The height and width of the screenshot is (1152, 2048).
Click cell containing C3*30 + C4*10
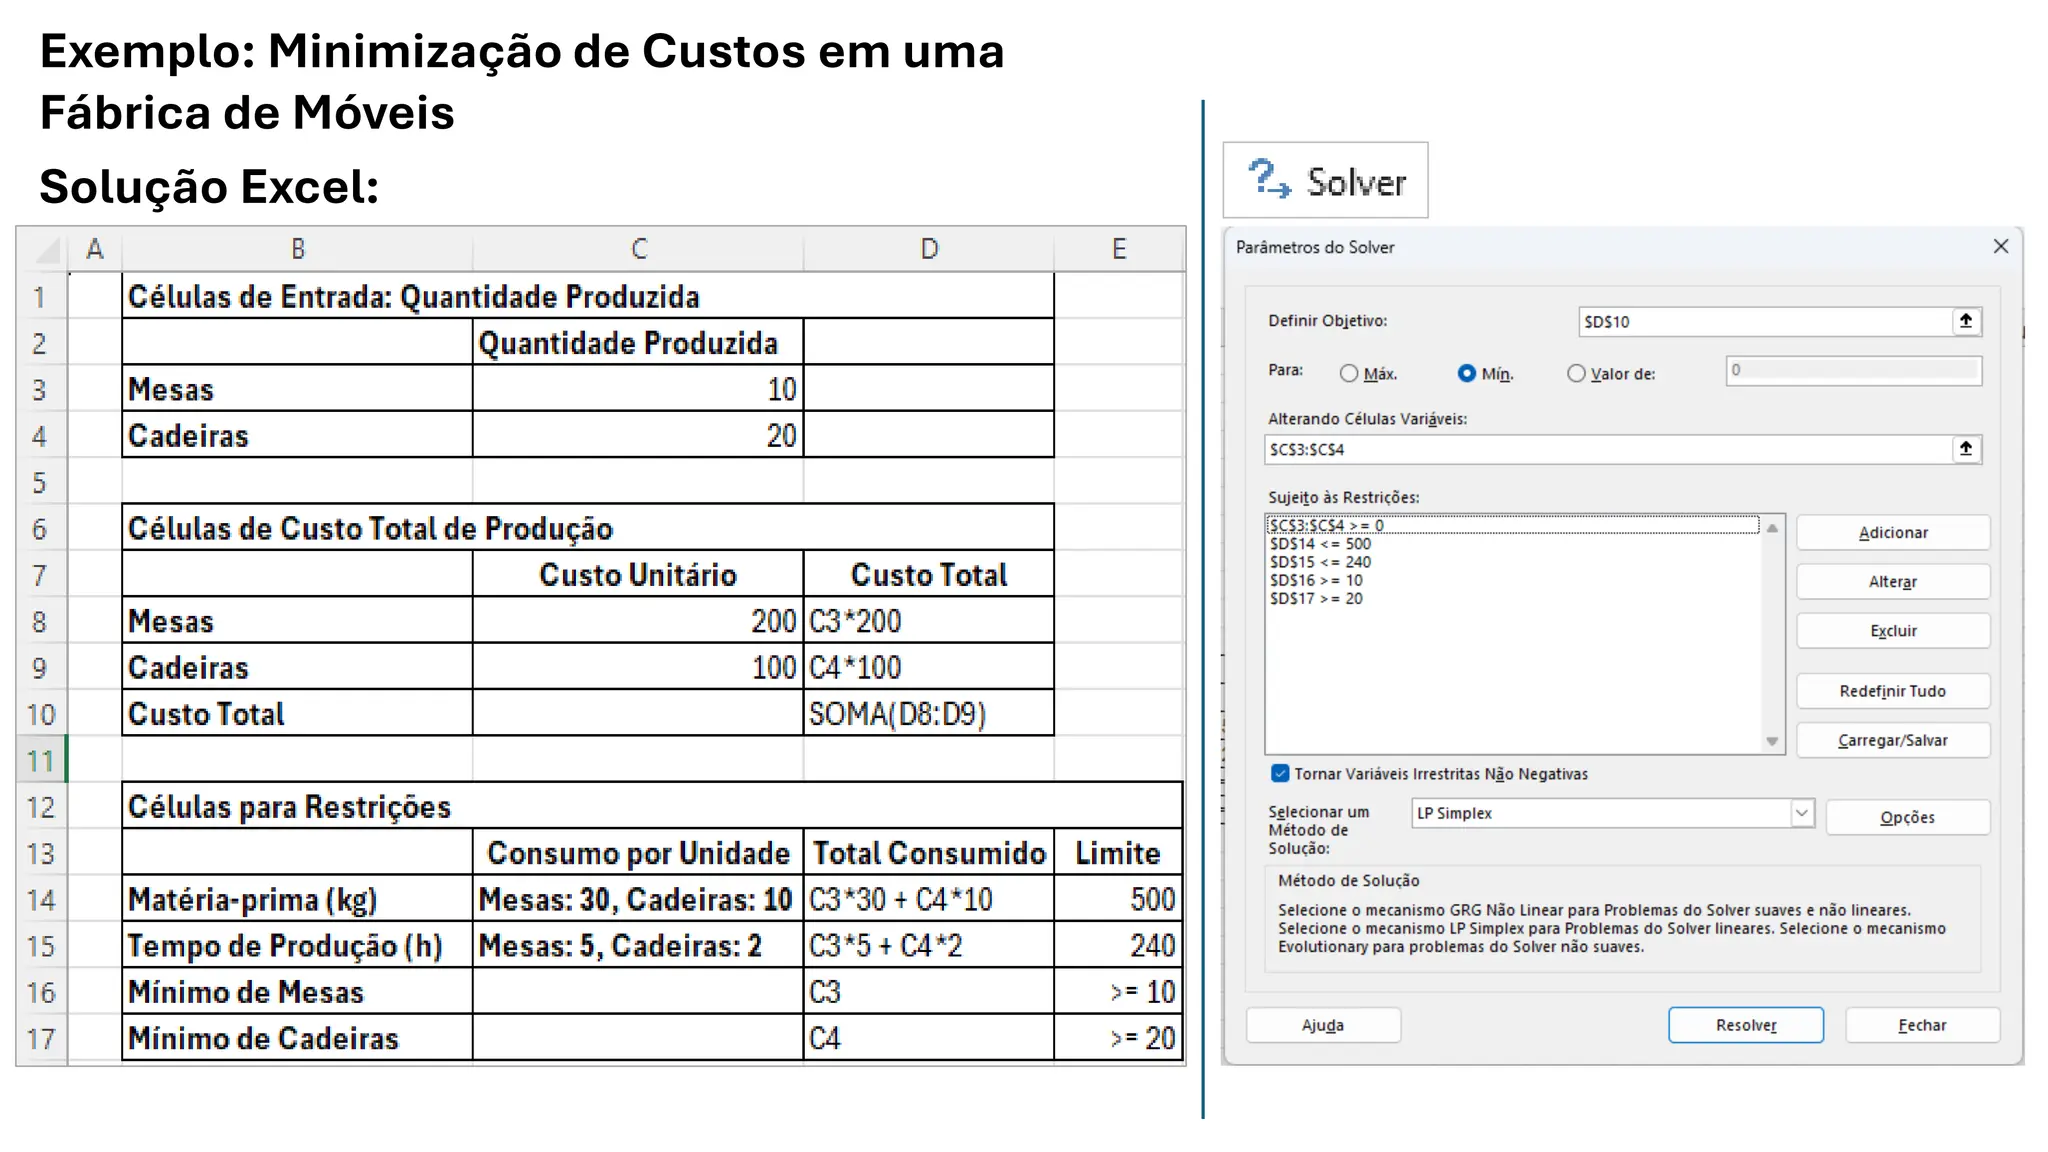point(929,899)
